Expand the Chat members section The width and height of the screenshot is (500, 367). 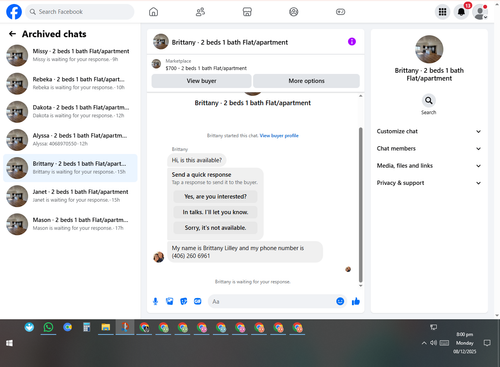point(429,148)
